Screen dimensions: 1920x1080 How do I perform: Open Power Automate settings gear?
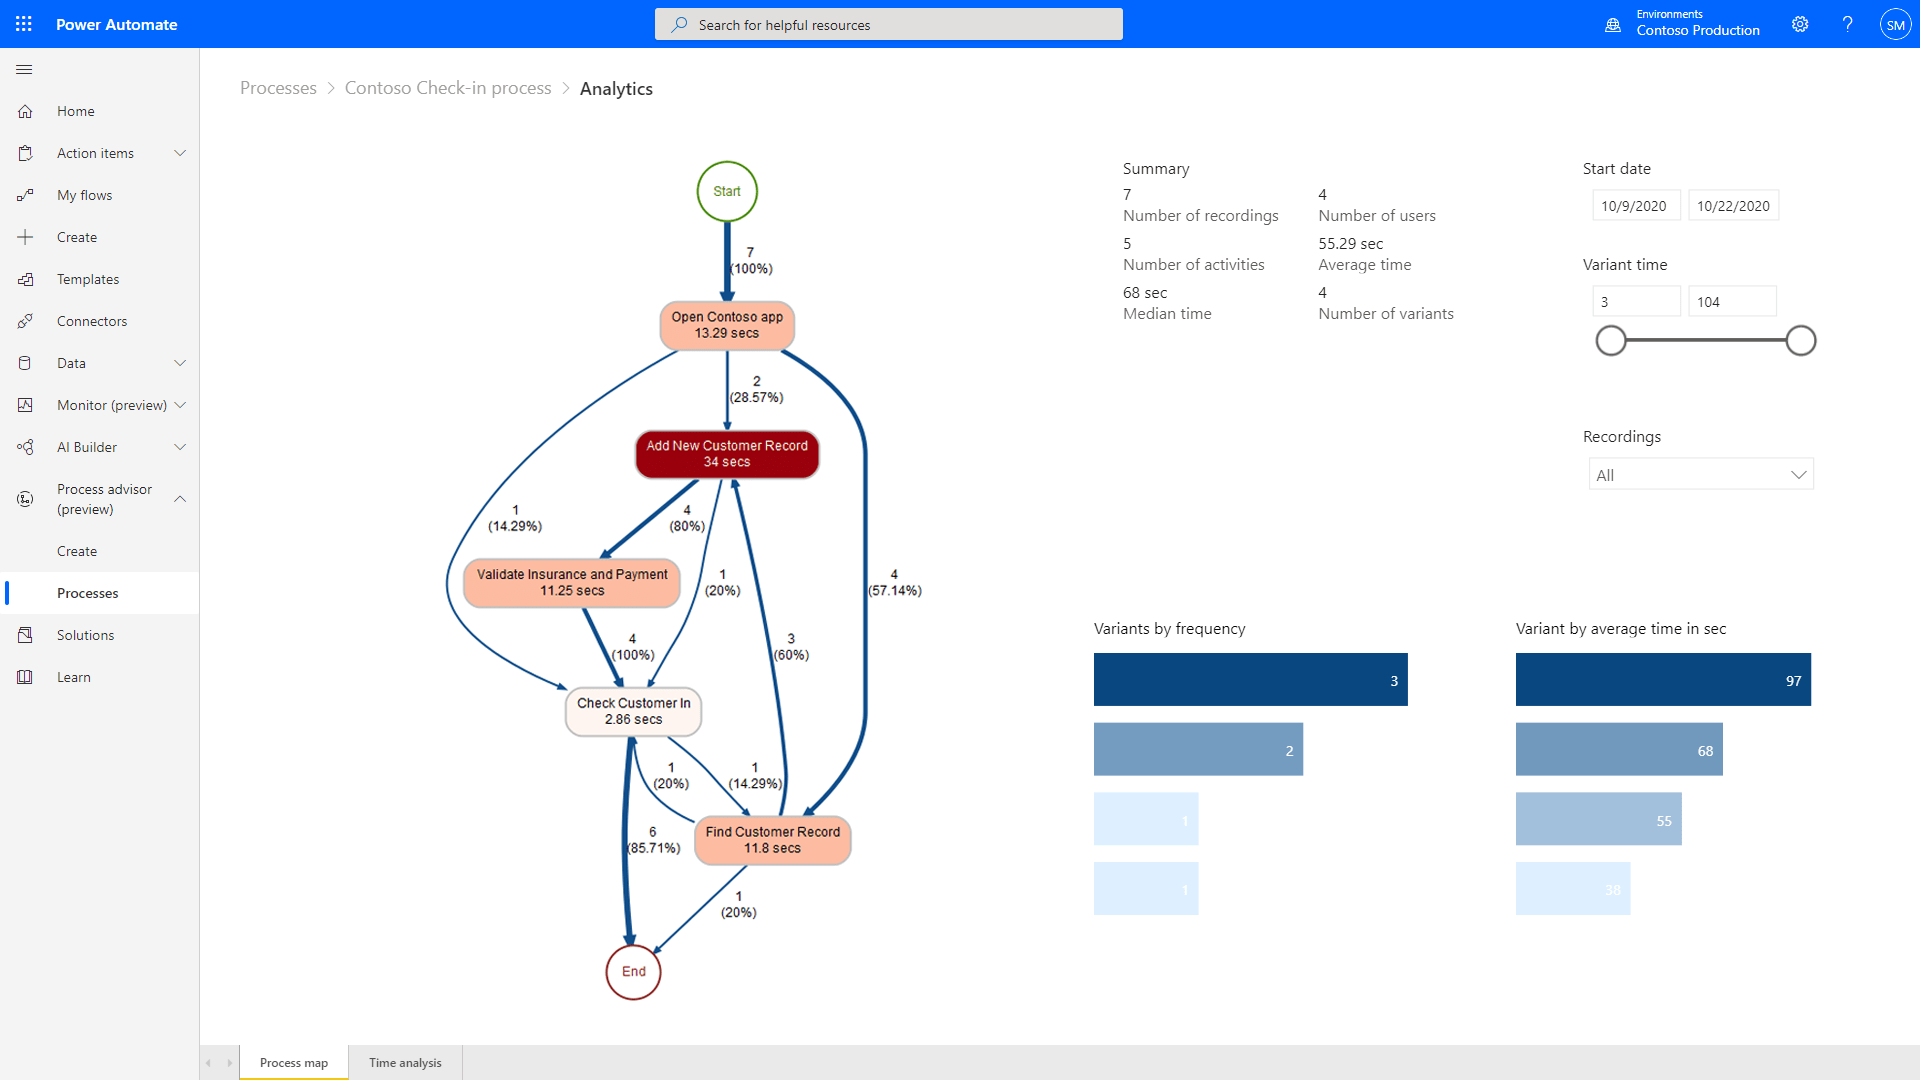pyautogui.click(x=1800, y=24)
